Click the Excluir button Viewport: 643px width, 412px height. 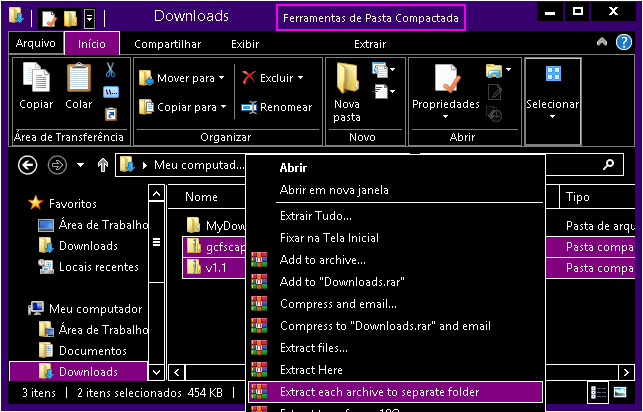click(272, 77)
